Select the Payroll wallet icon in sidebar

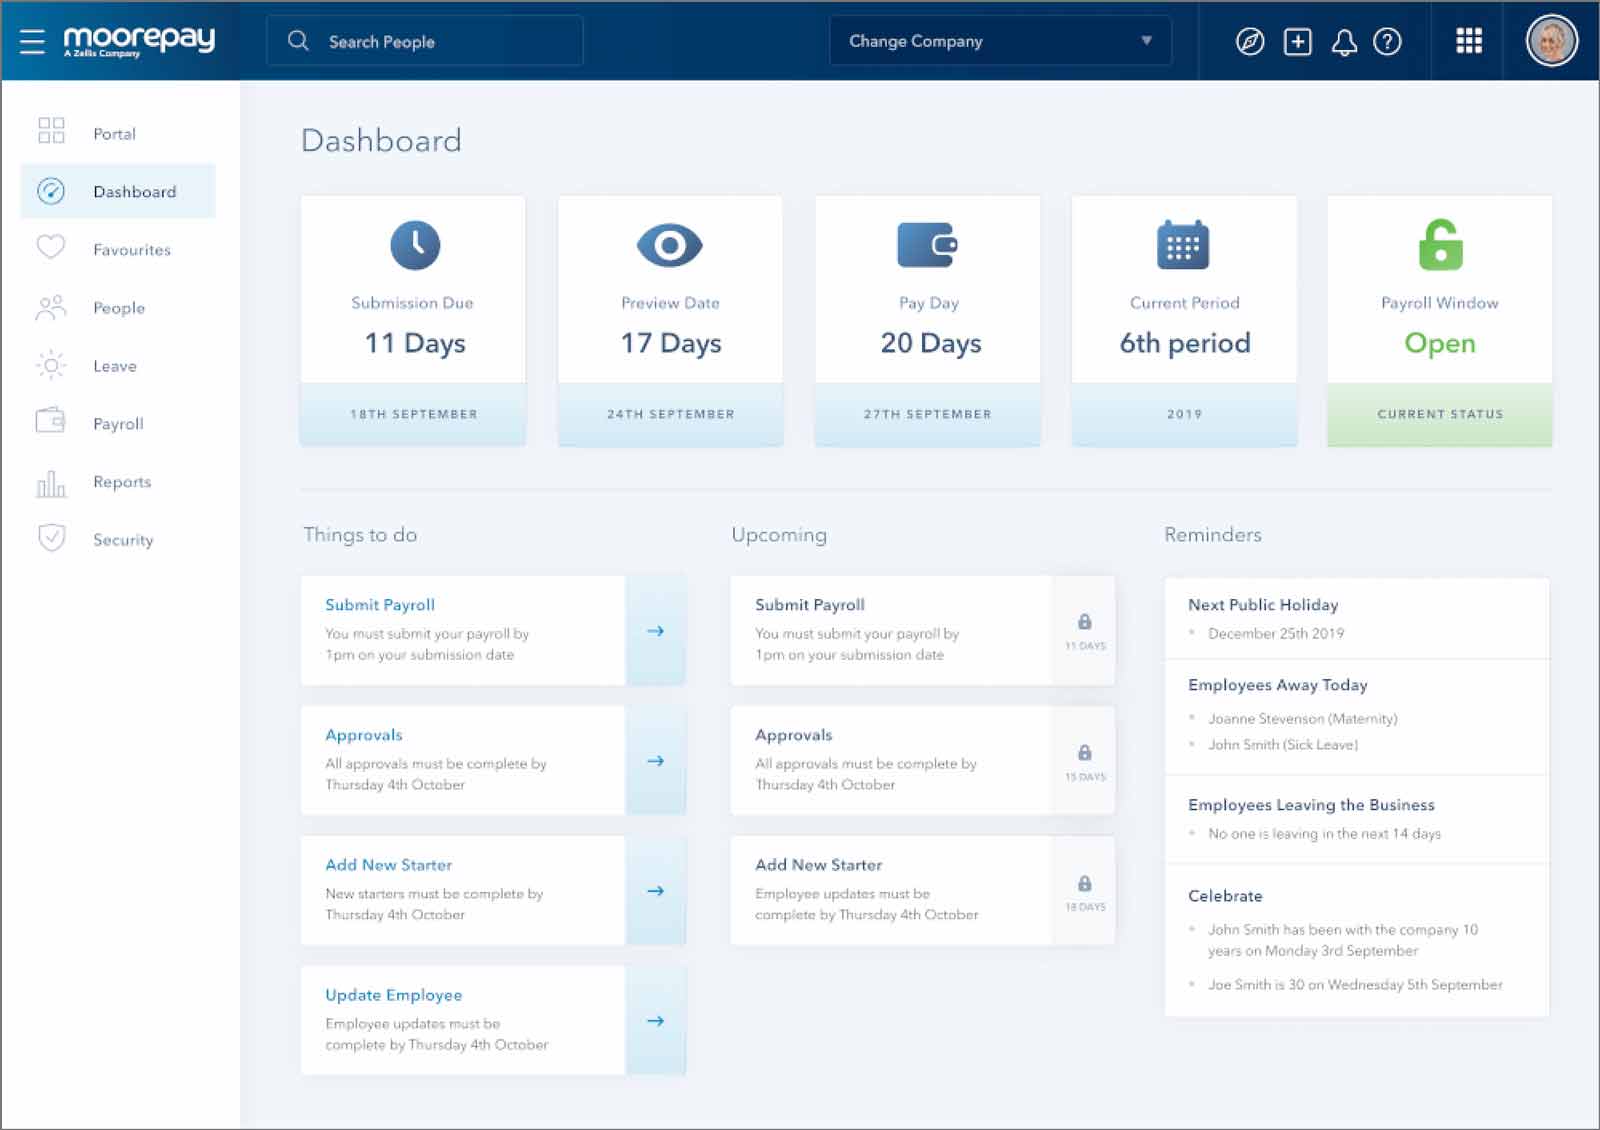[x=49, y=423]
